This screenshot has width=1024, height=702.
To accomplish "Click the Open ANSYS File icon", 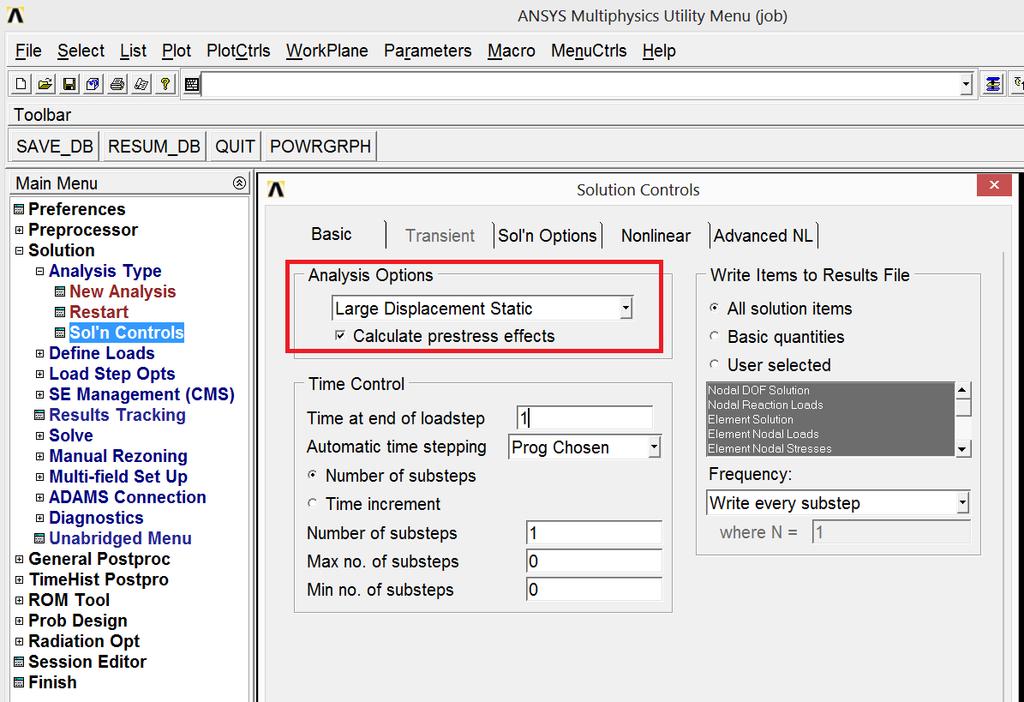I will click(45, 84).
